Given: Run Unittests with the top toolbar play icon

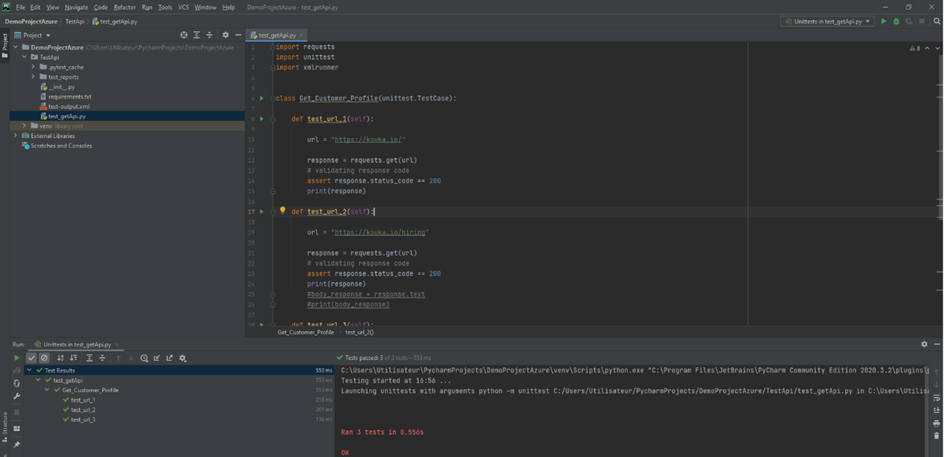Looking at the screenshot, I should click(883, 21).
